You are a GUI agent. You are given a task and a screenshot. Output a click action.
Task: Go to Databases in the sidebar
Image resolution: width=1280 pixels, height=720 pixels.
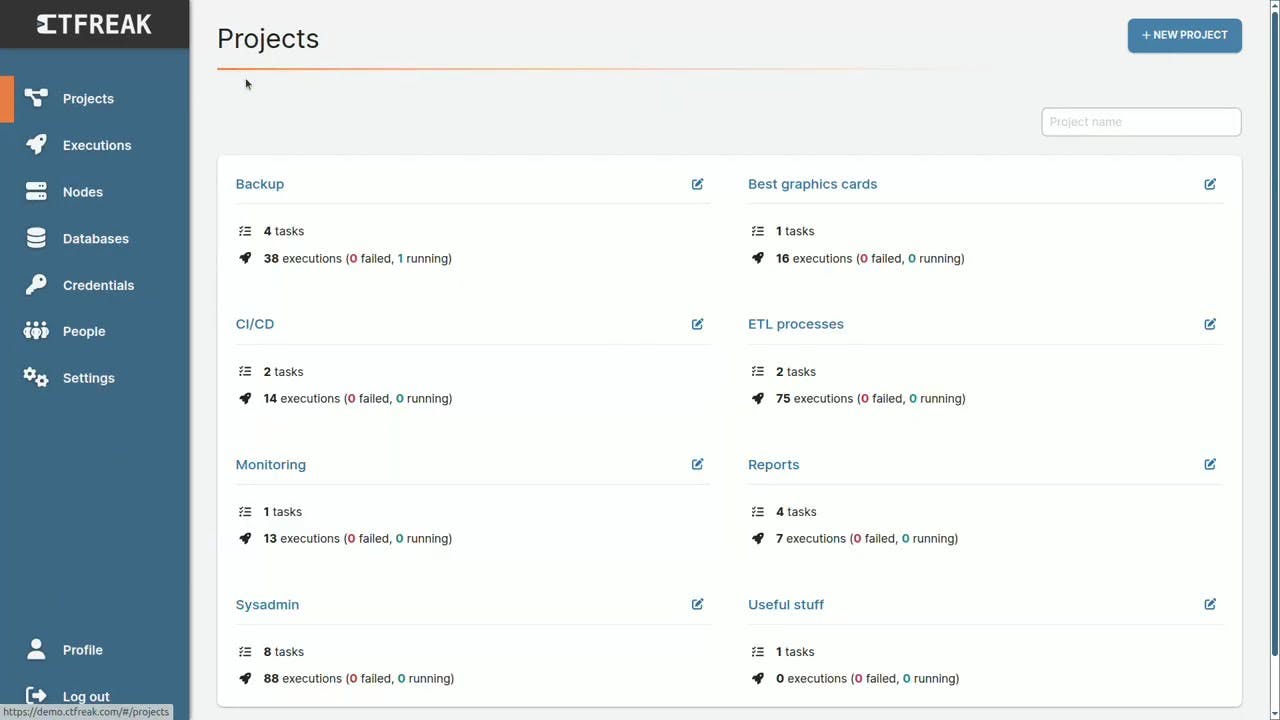[96, 239]
